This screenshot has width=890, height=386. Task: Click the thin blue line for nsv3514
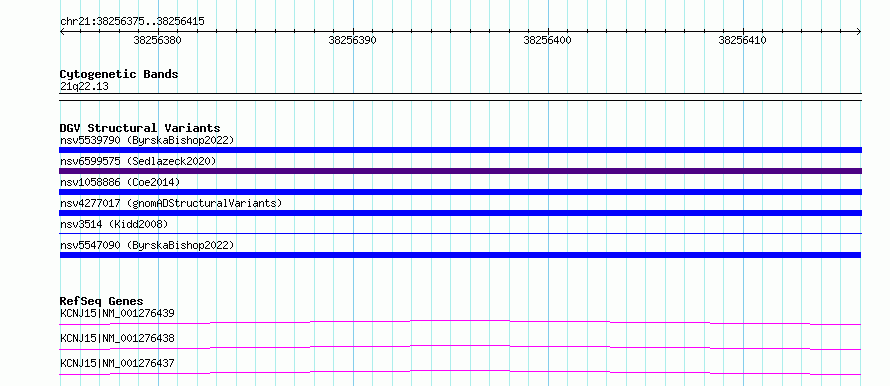point(460,233)
